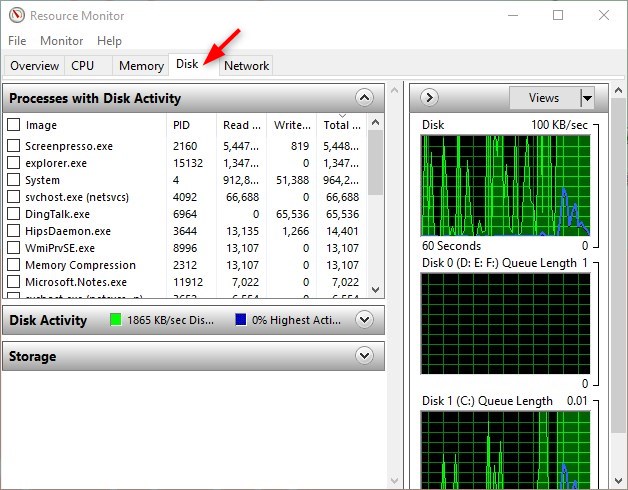Check the Screenpresso.exe checkbox
The height and width of the screenshot is (490, 628).
click(14, 146)
